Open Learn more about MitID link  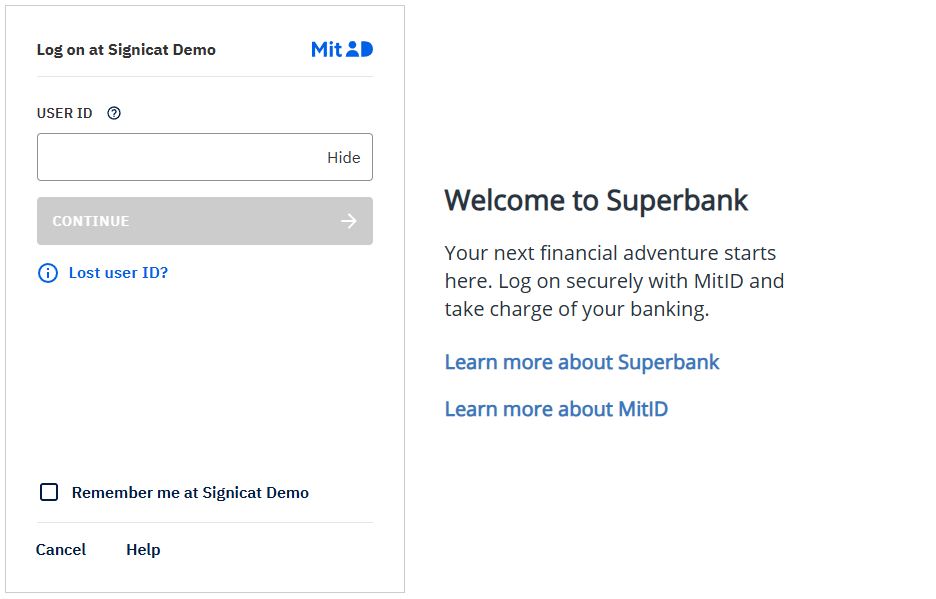pyautogui.click(x=556, y=409)
